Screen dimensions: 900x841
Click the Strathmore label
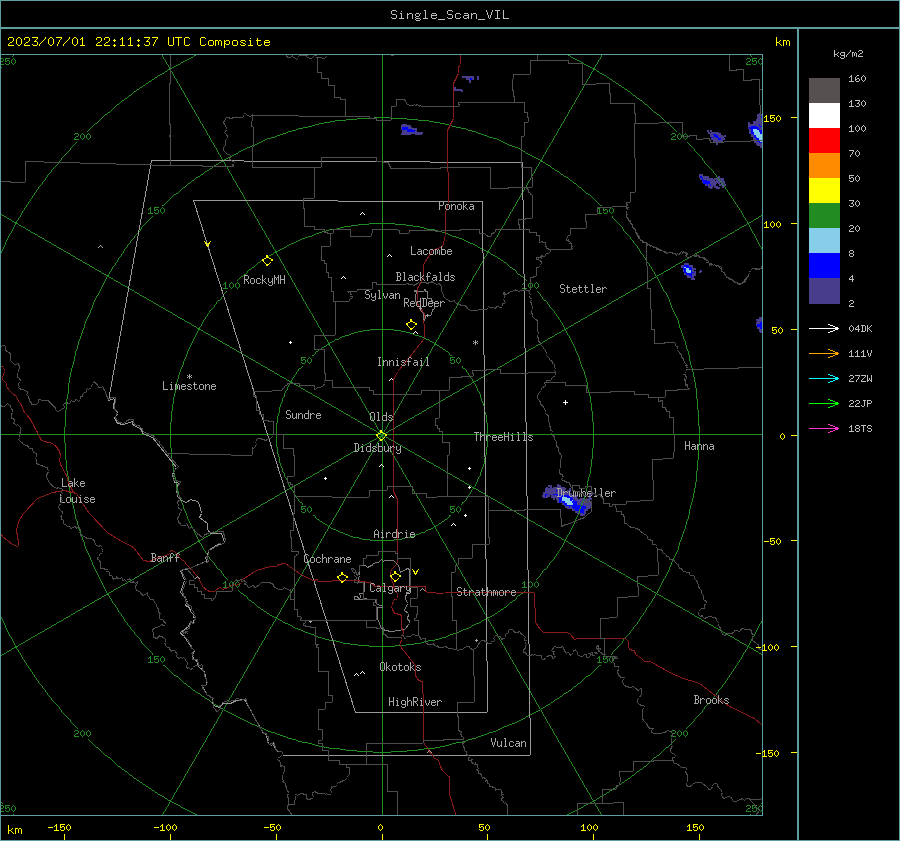click(x=486, y=592)
